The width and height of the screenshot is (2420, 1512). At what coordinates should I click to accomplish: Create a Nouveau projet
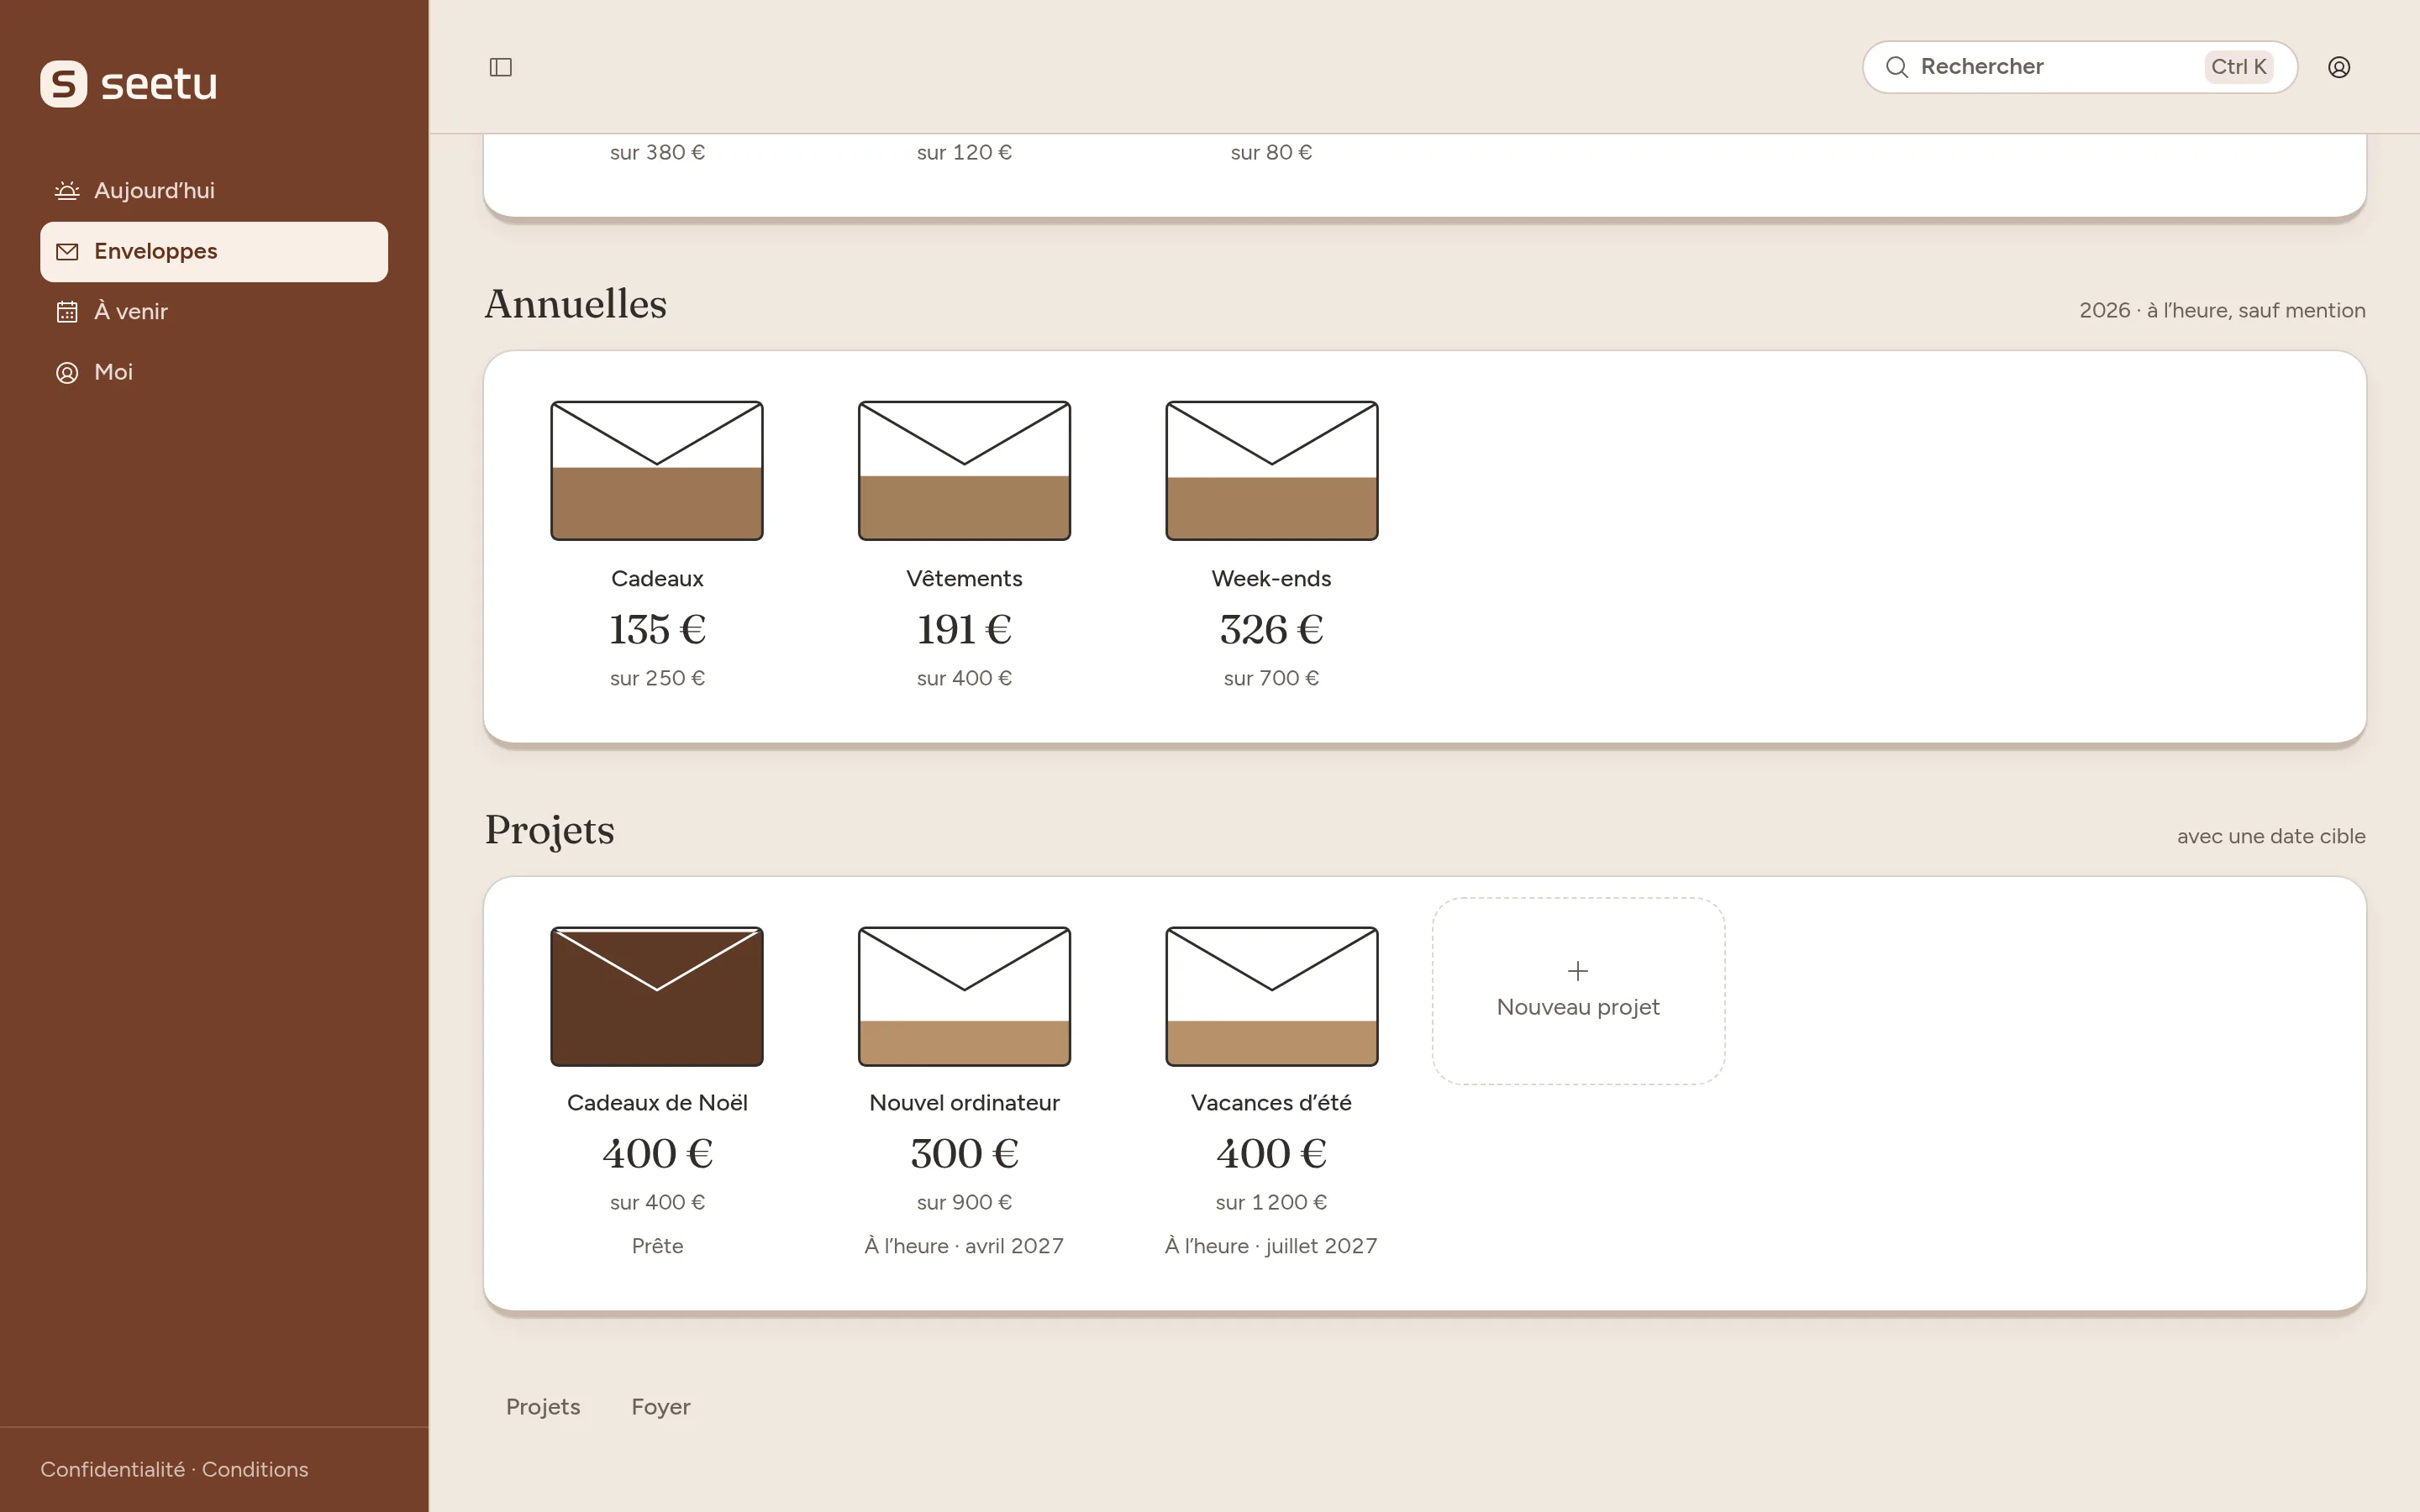coord(1578,991)
